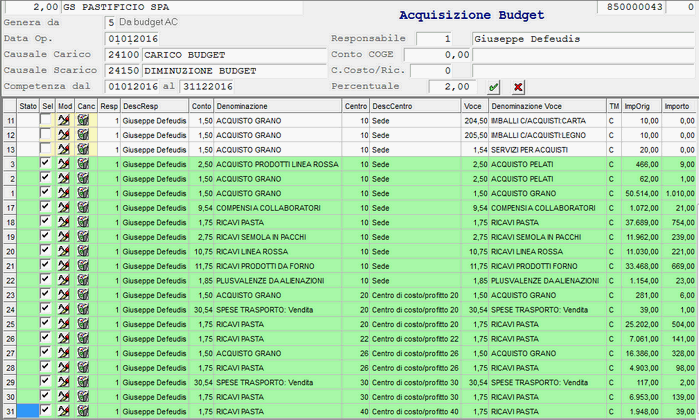Delete row 12 using its Canc trash icon

click(x=83, y=135)
